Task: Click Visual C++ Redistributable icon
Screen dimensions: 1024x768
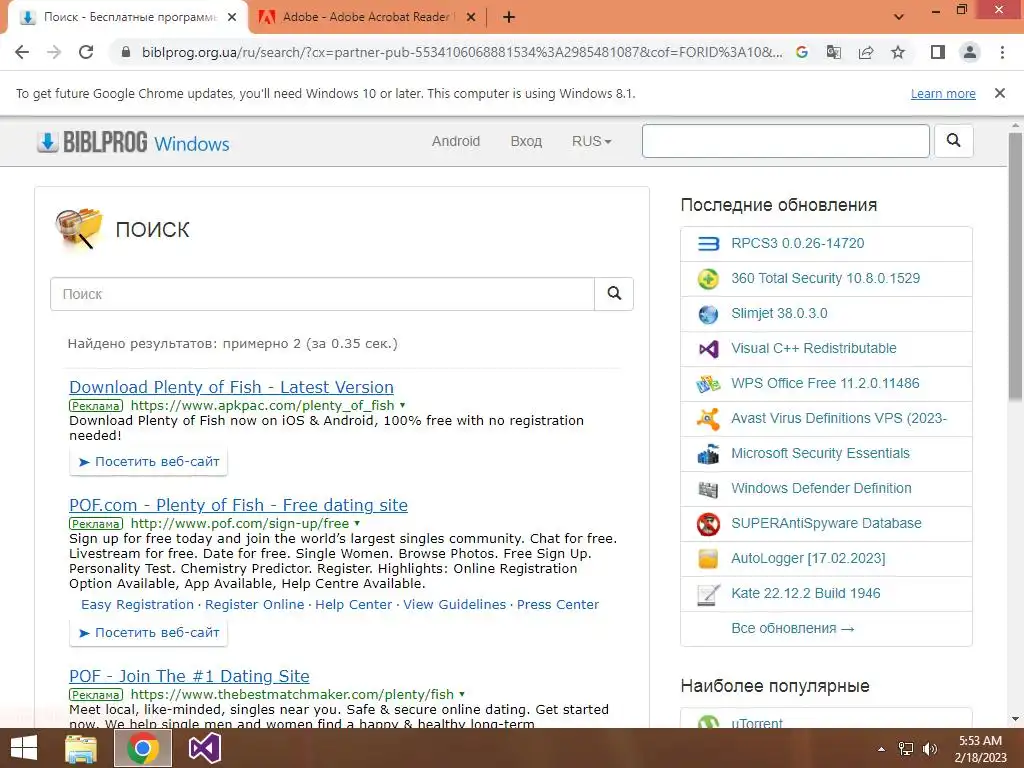Action: [x=708, y=349]
